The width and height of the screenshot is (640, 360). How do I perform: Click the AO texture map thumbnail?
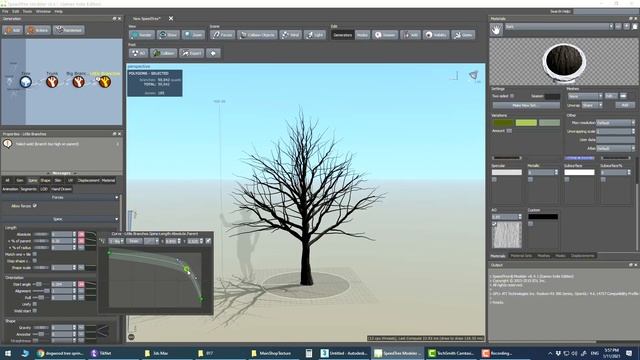coord(507,235)
